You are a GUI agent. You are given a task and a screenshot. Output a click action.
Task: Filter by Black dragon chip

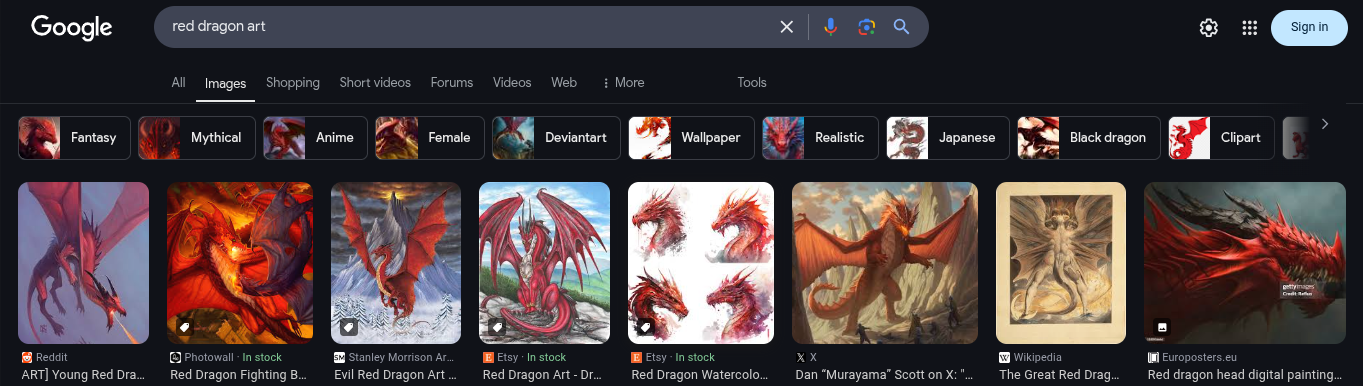coord(1089,138)
